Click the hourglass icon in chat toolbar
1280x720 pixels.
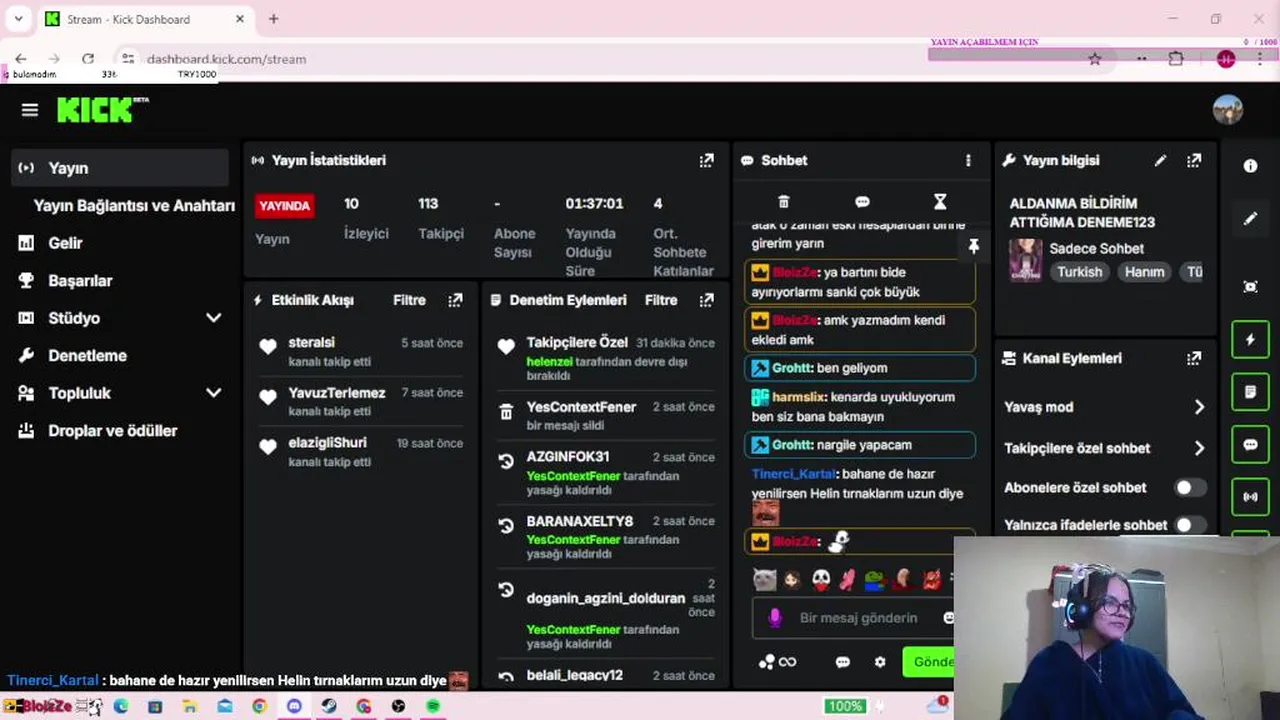940,202
